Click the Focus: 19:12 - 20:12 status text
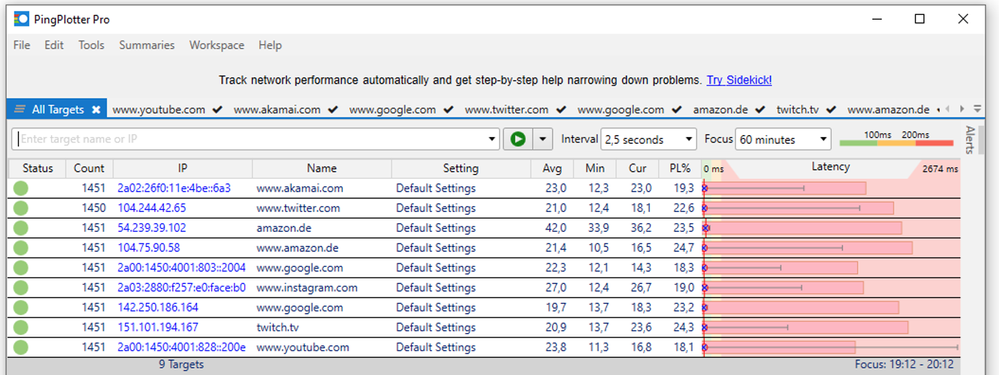The image size is (999, 375). [903, 365]
